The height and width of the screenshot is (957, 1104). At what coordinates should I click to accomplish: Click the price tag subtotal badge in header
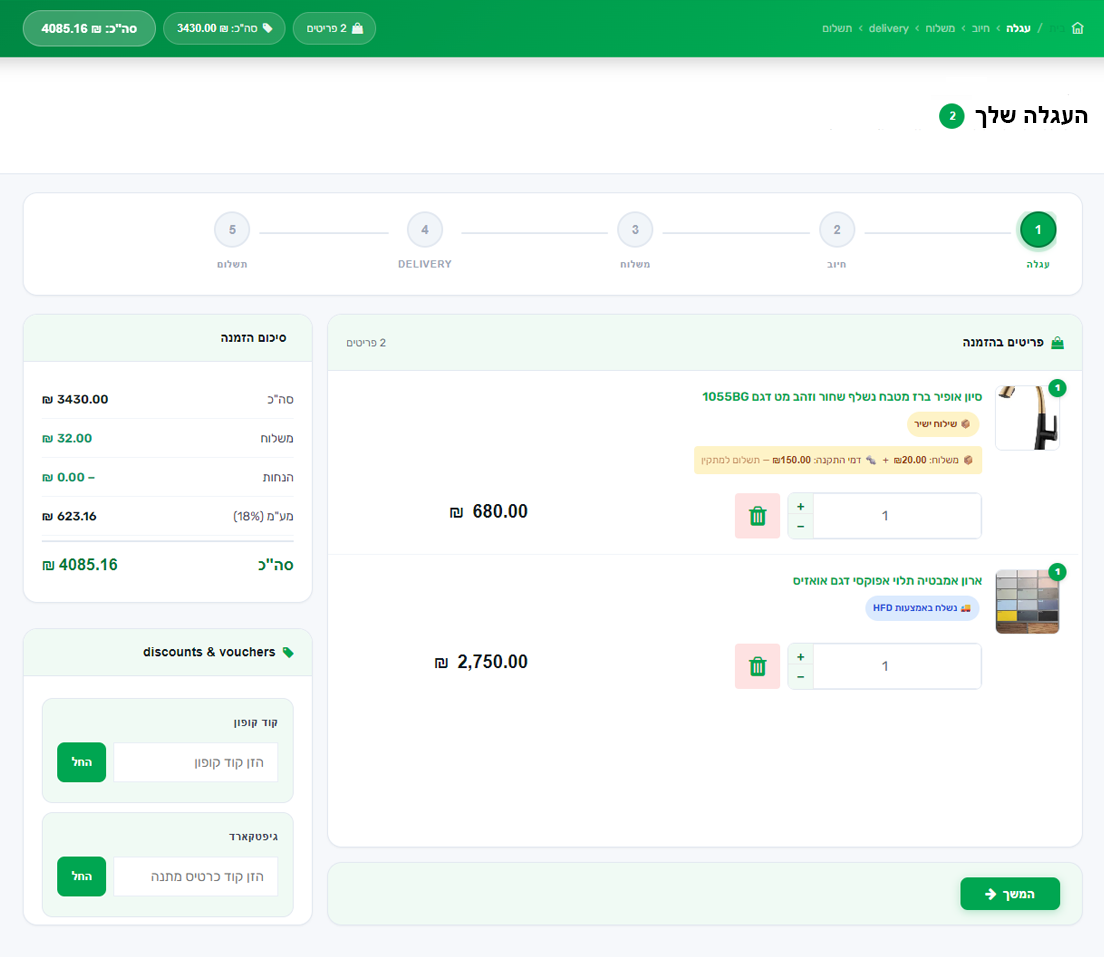[224, 28]
